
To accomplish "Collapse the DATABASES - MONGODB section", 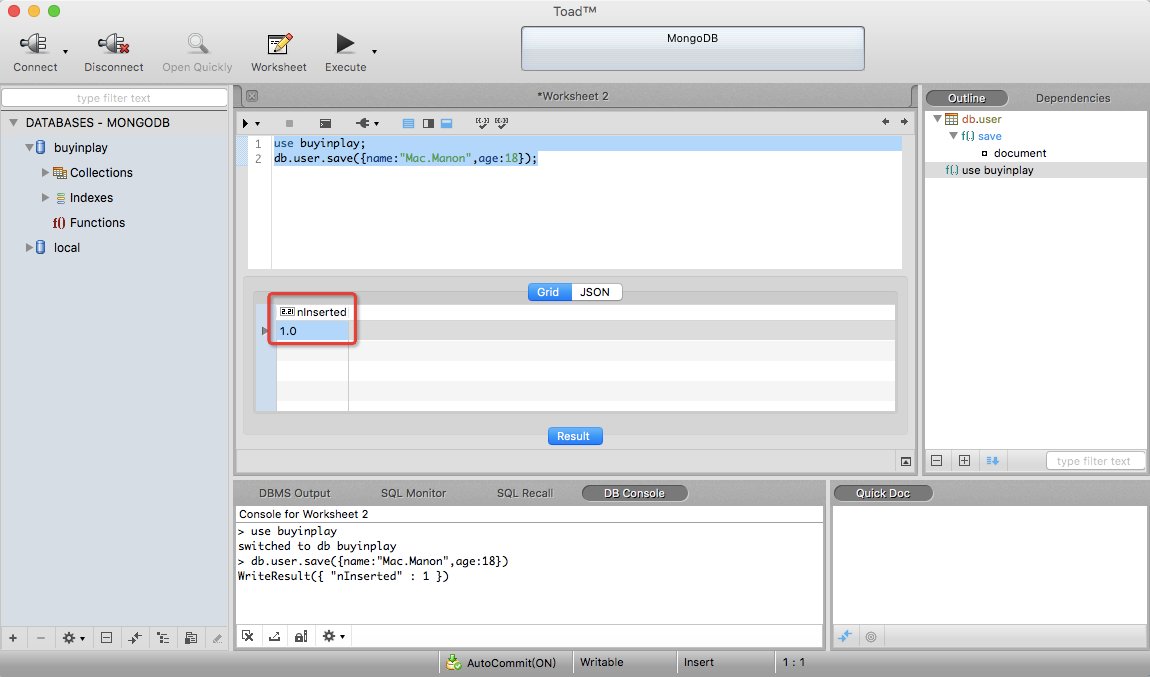I will pyautogui.click(x=13, y=122).
